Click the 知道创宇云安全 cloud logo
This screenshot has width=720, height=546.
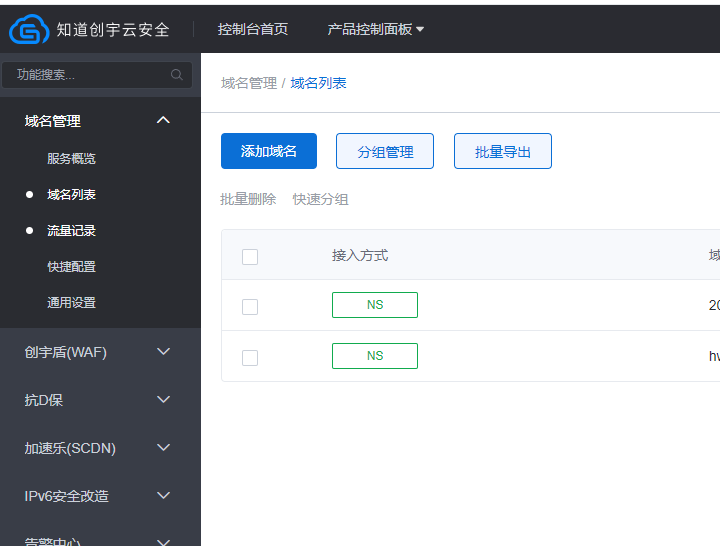[x=29, y=29]
